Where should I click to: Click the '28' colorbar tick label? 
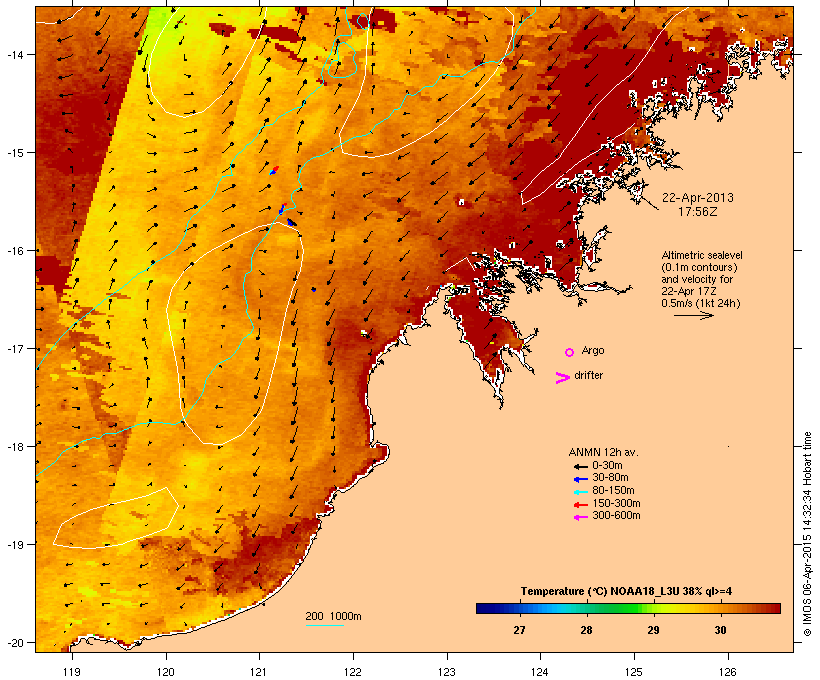pos(586,630)
